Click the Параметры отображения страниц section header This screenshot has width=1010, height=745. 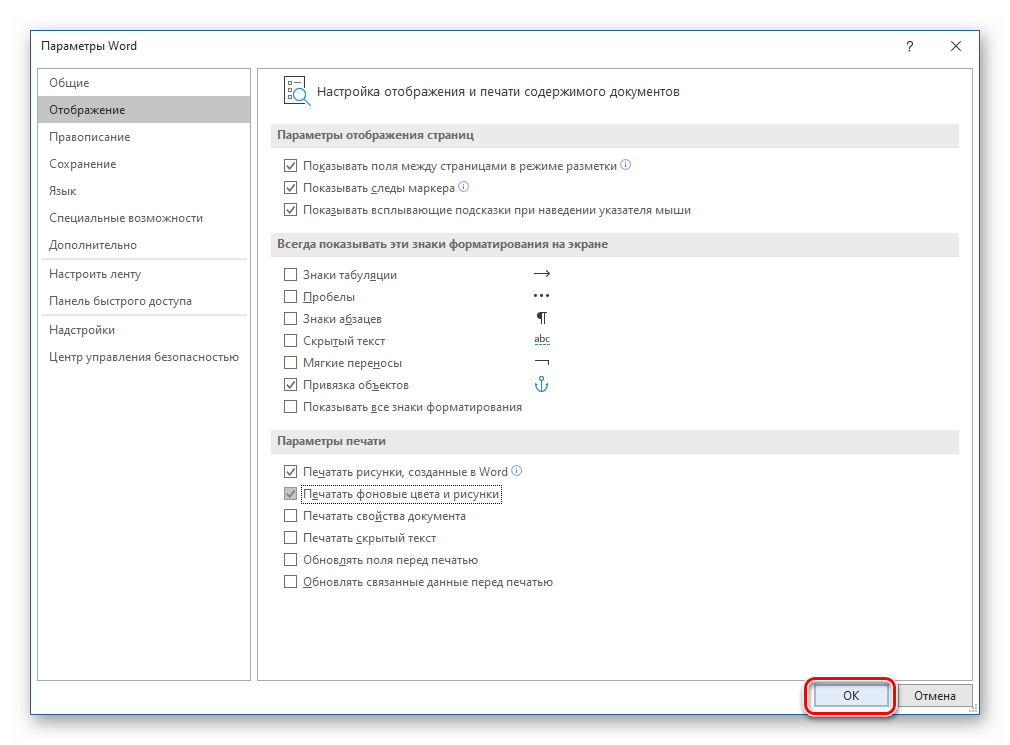point(615,135)
